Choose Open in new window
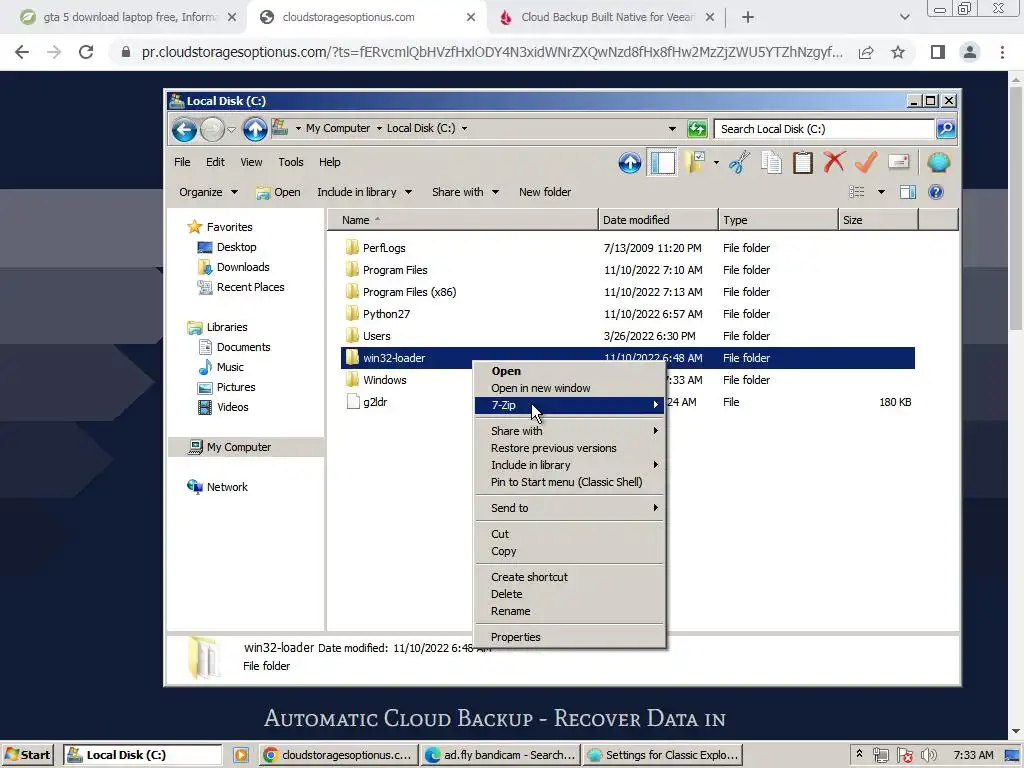 (569, 388)
